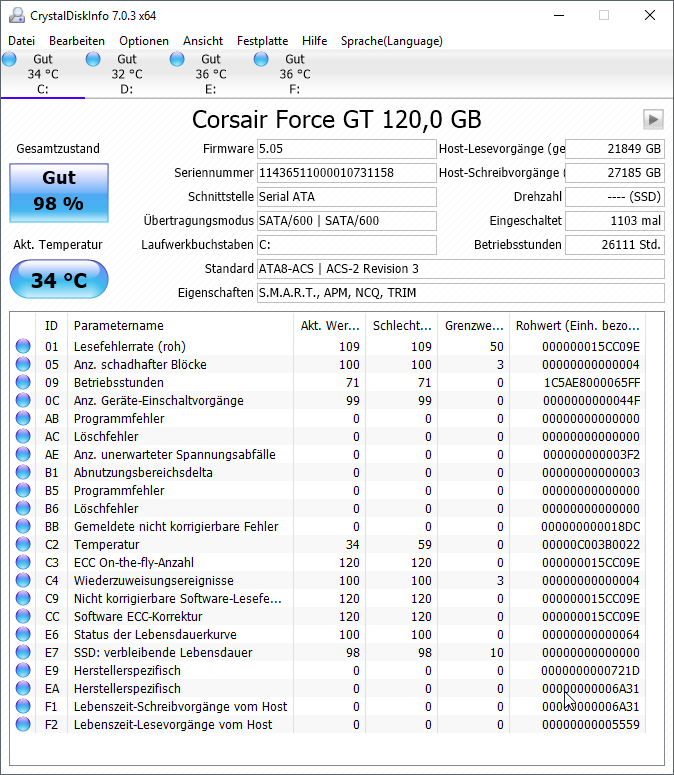The height and width of the screenshot is (775, 674).
Task: Click the Schnittstelle field Serial ATA
Action: point(346,197)
